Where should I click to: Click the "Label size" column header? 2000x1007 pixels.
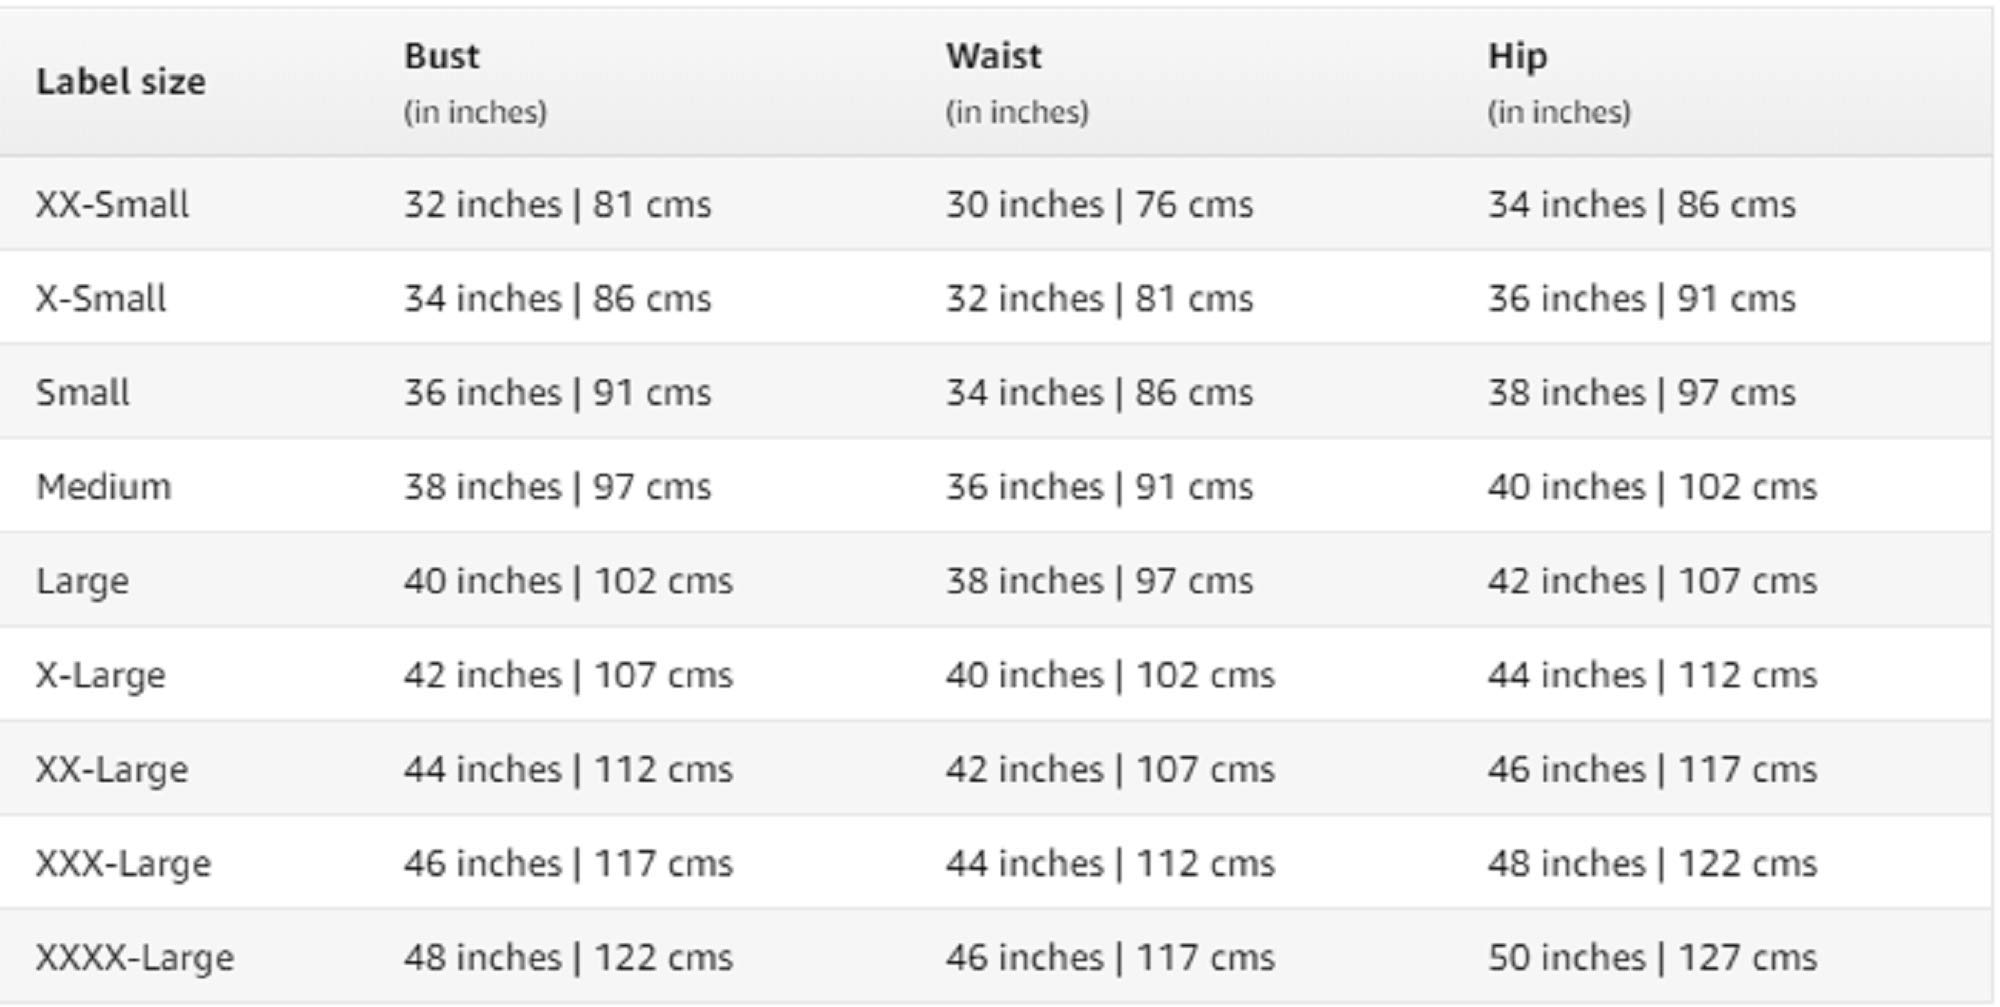click(121, 82)
